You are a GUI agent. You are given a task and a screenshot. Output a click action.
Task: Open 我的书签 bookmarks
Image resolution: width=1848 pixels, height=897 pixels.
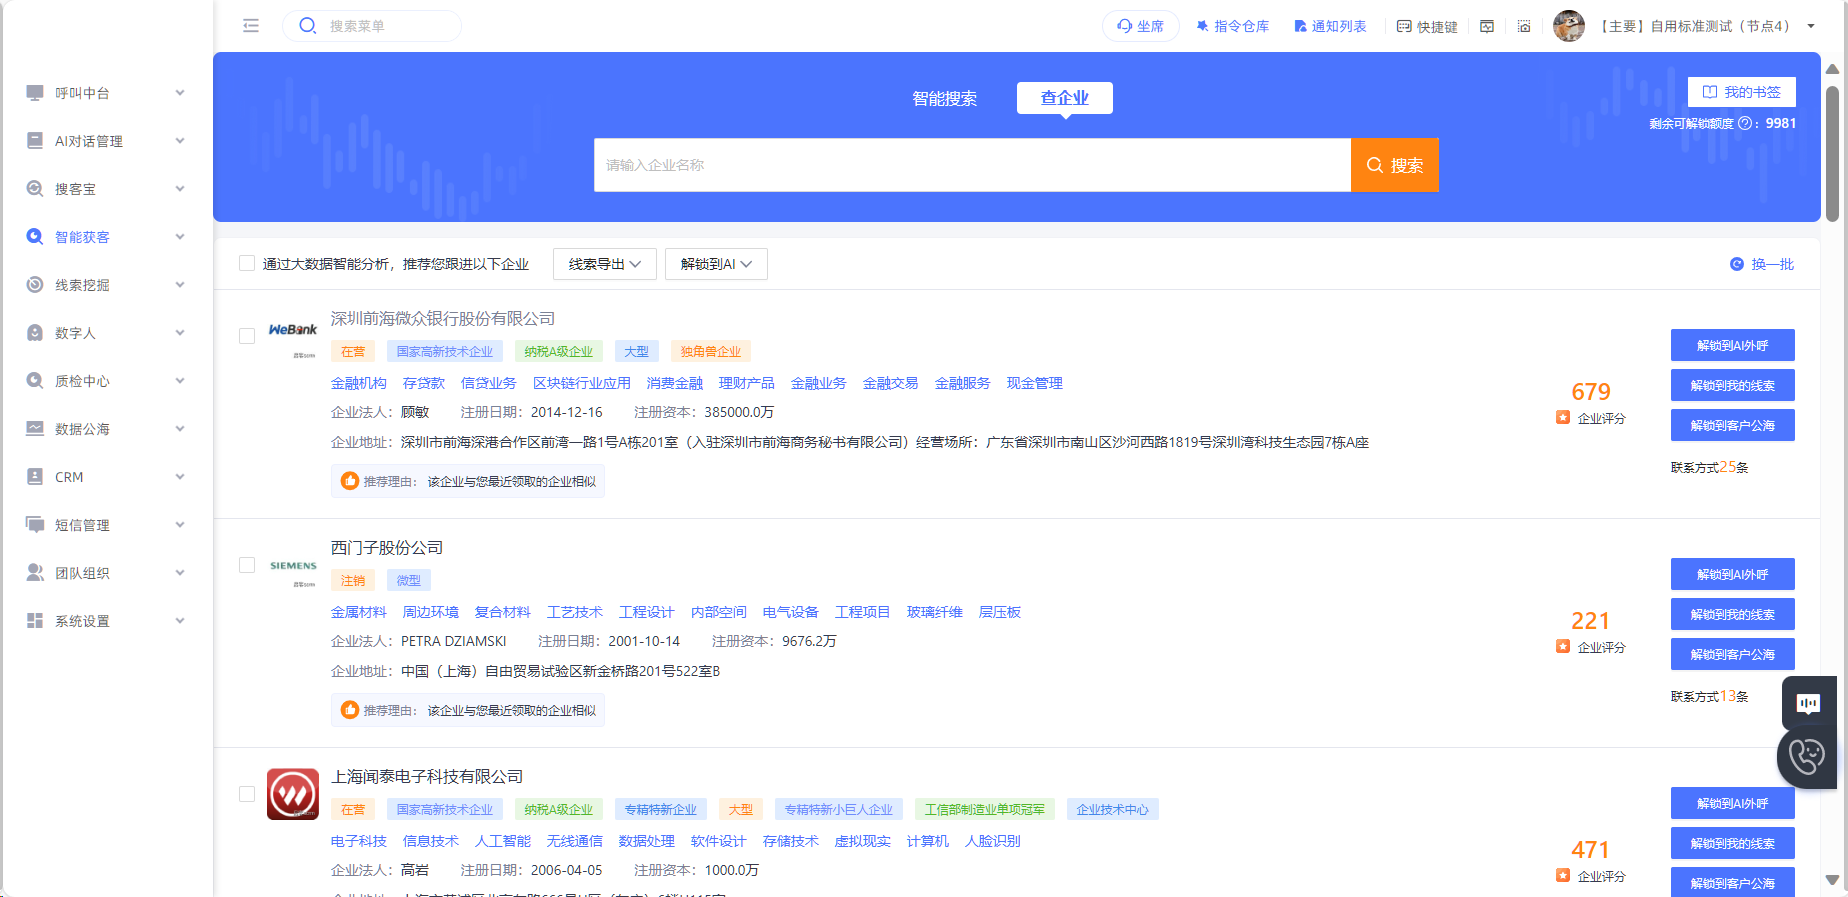pyautogui.click(x=1742, y=92)
